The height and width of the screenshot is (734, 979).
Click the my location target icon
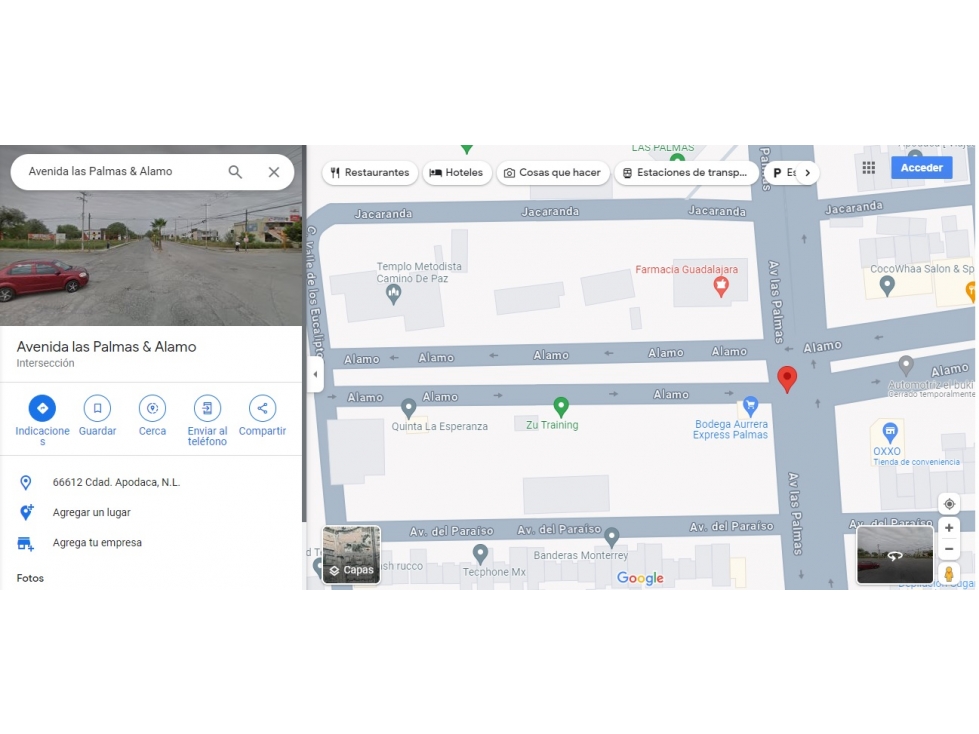click(949, 504)
